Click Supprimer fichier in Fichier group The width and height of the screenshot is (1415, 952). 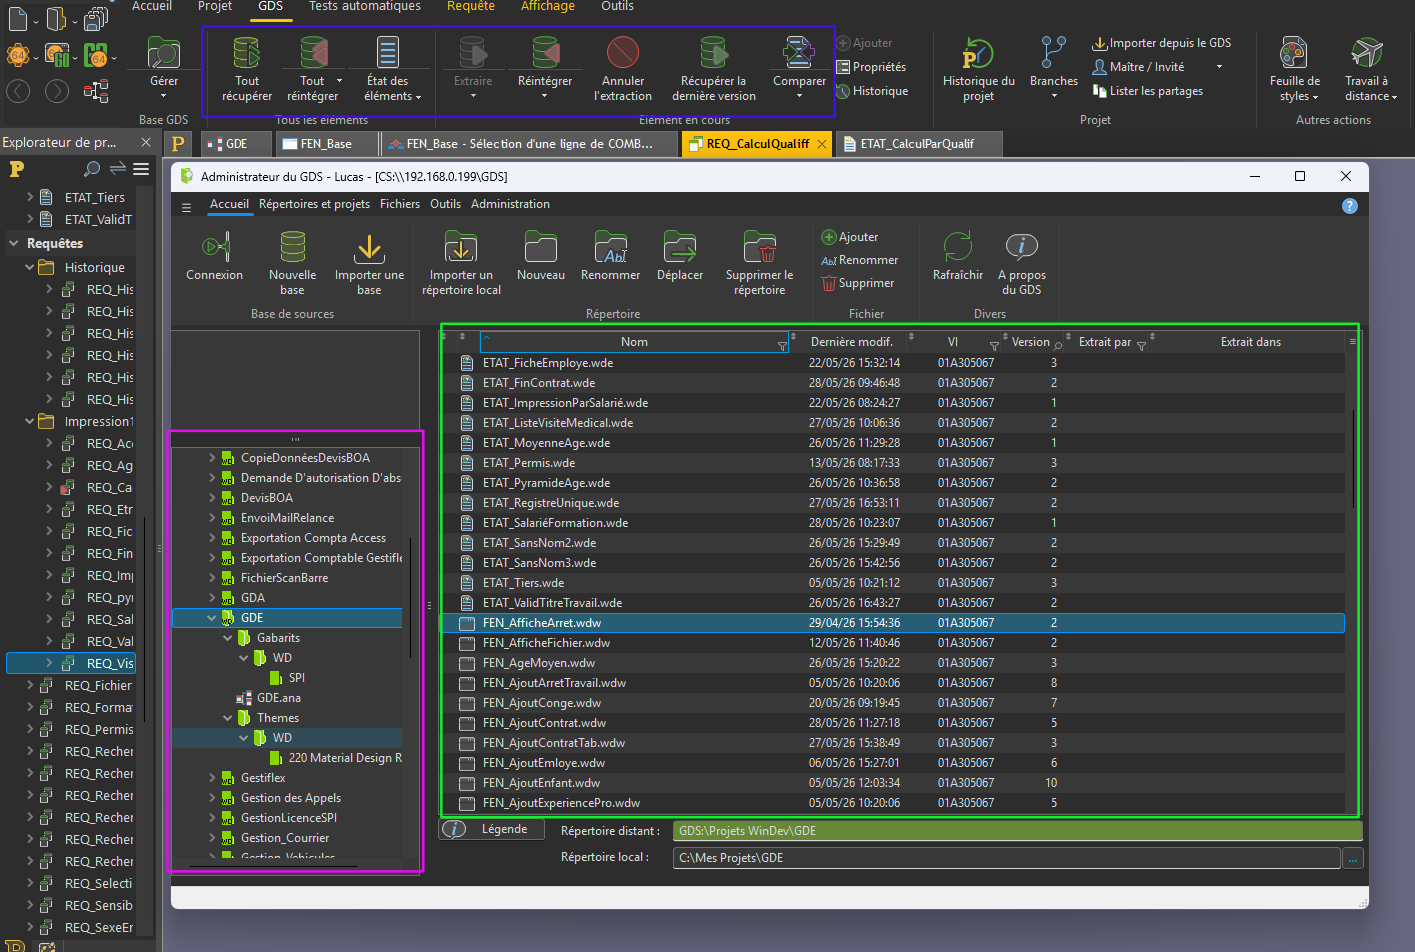point(858,283)
